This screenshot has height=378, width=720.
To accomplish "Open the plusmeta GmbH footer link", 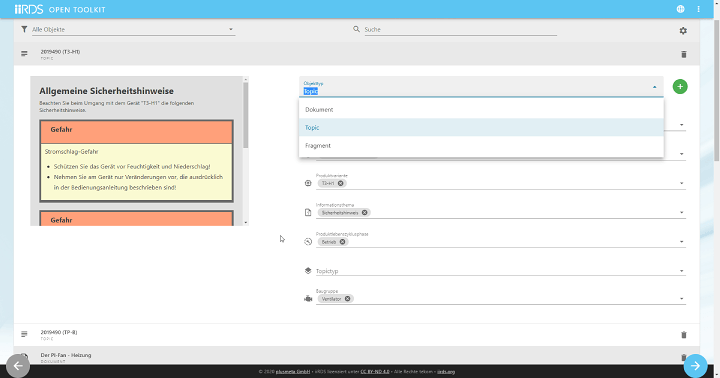I will [293, 372].
